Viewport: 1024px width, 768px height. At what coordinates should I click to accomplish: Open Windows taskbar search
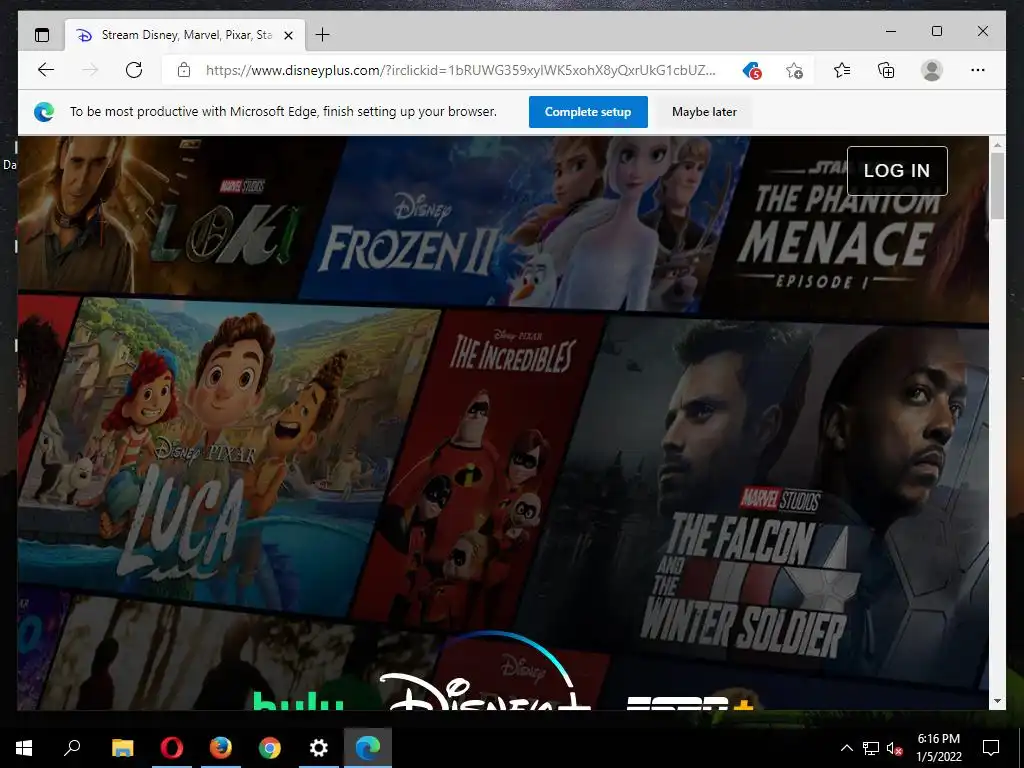(x=72, y=747)
